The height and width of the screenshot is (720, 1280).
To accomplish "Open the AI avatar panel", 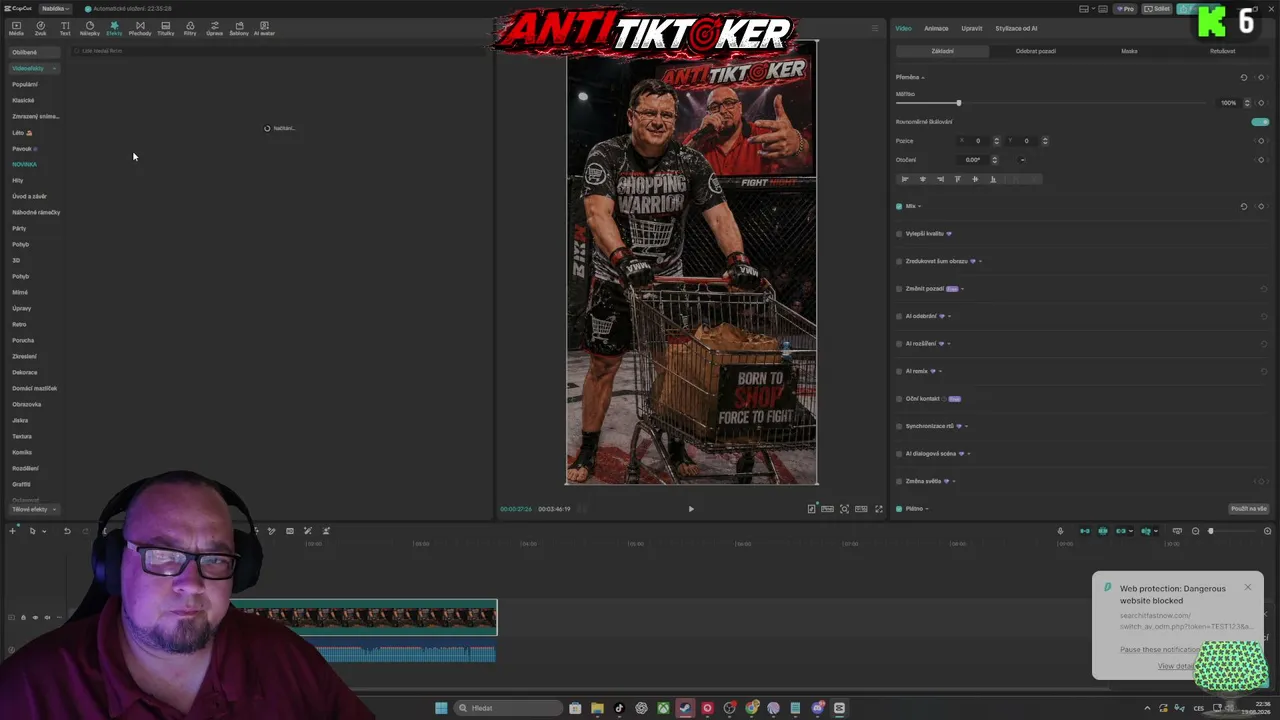I will click(x=264, y=28).
